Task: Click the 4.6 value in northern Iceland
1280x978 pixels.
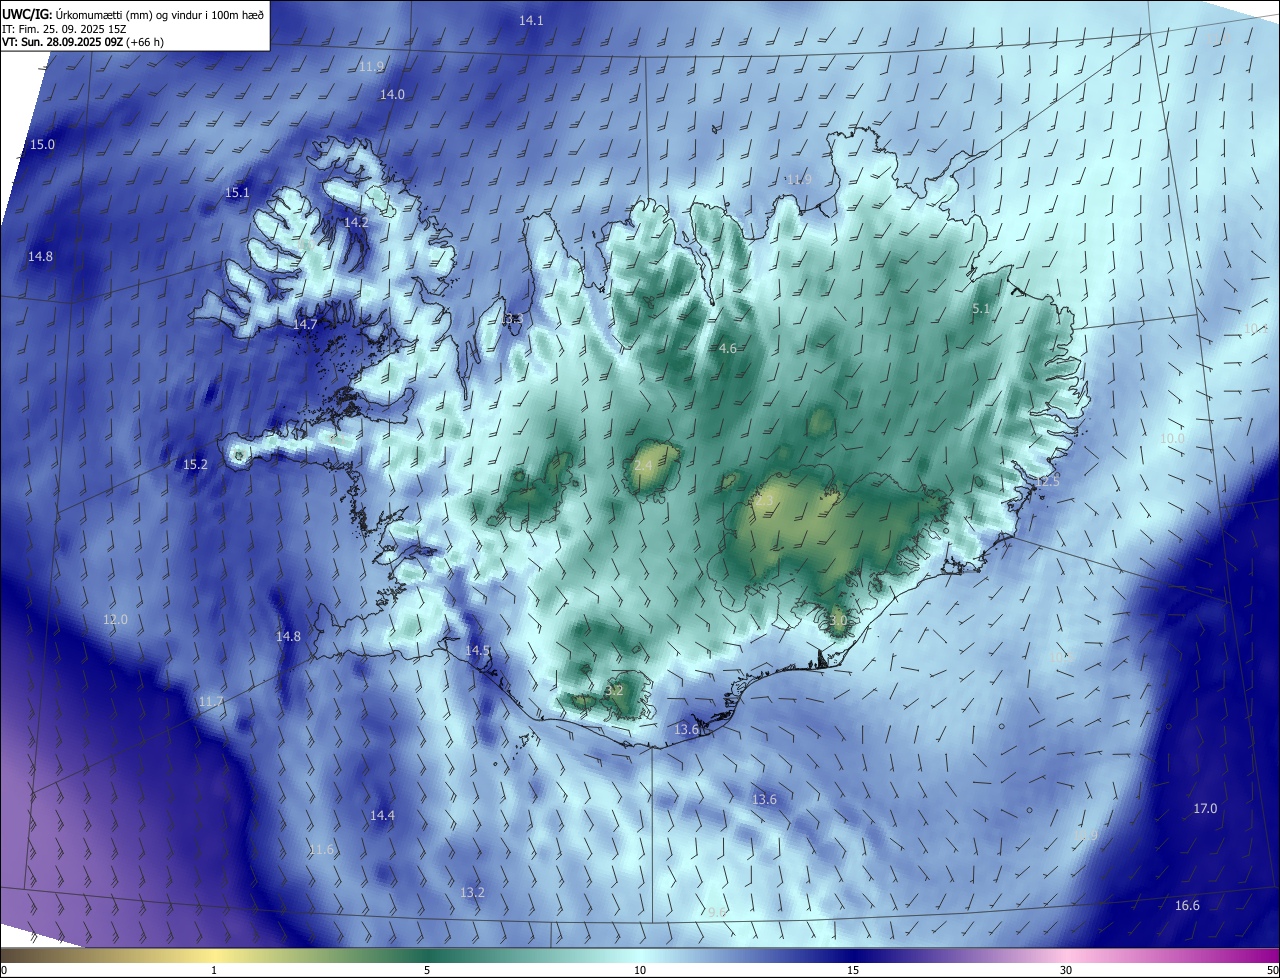Action: pyautogui.click(x=728, y=348)
